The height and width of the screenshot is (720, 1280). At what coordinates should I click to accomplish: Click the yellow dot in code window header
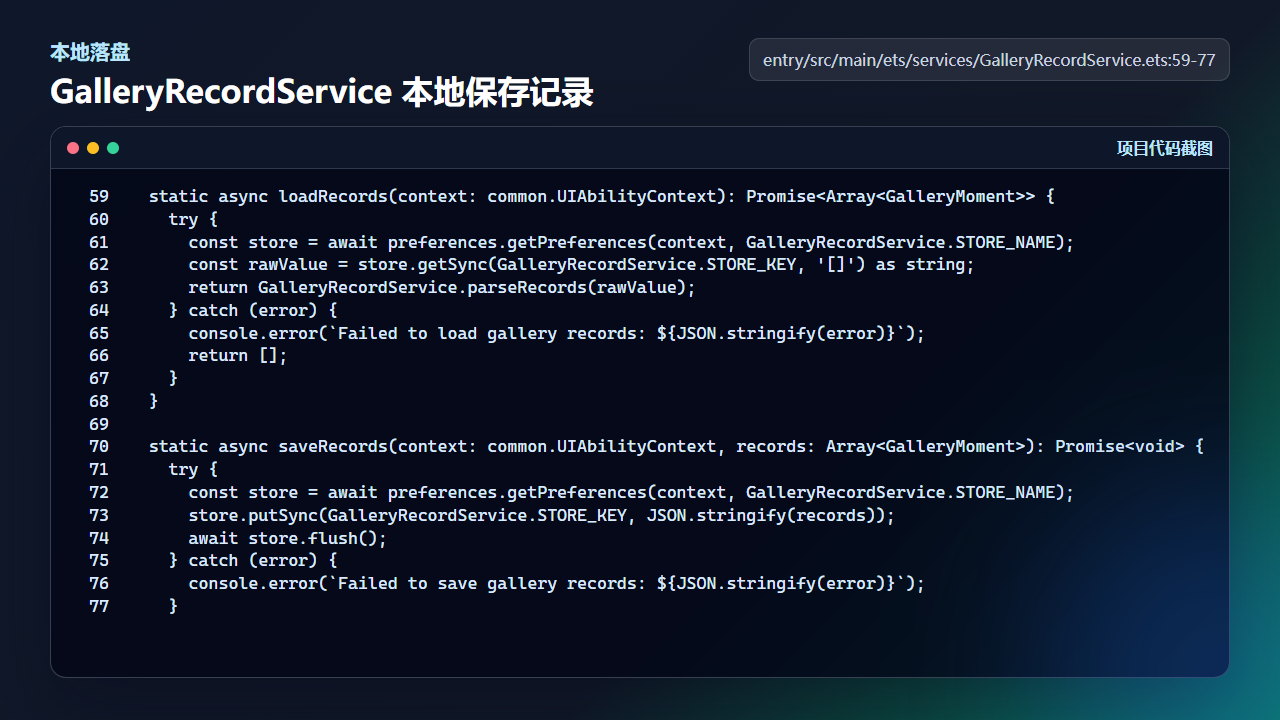tap(93, 148)
